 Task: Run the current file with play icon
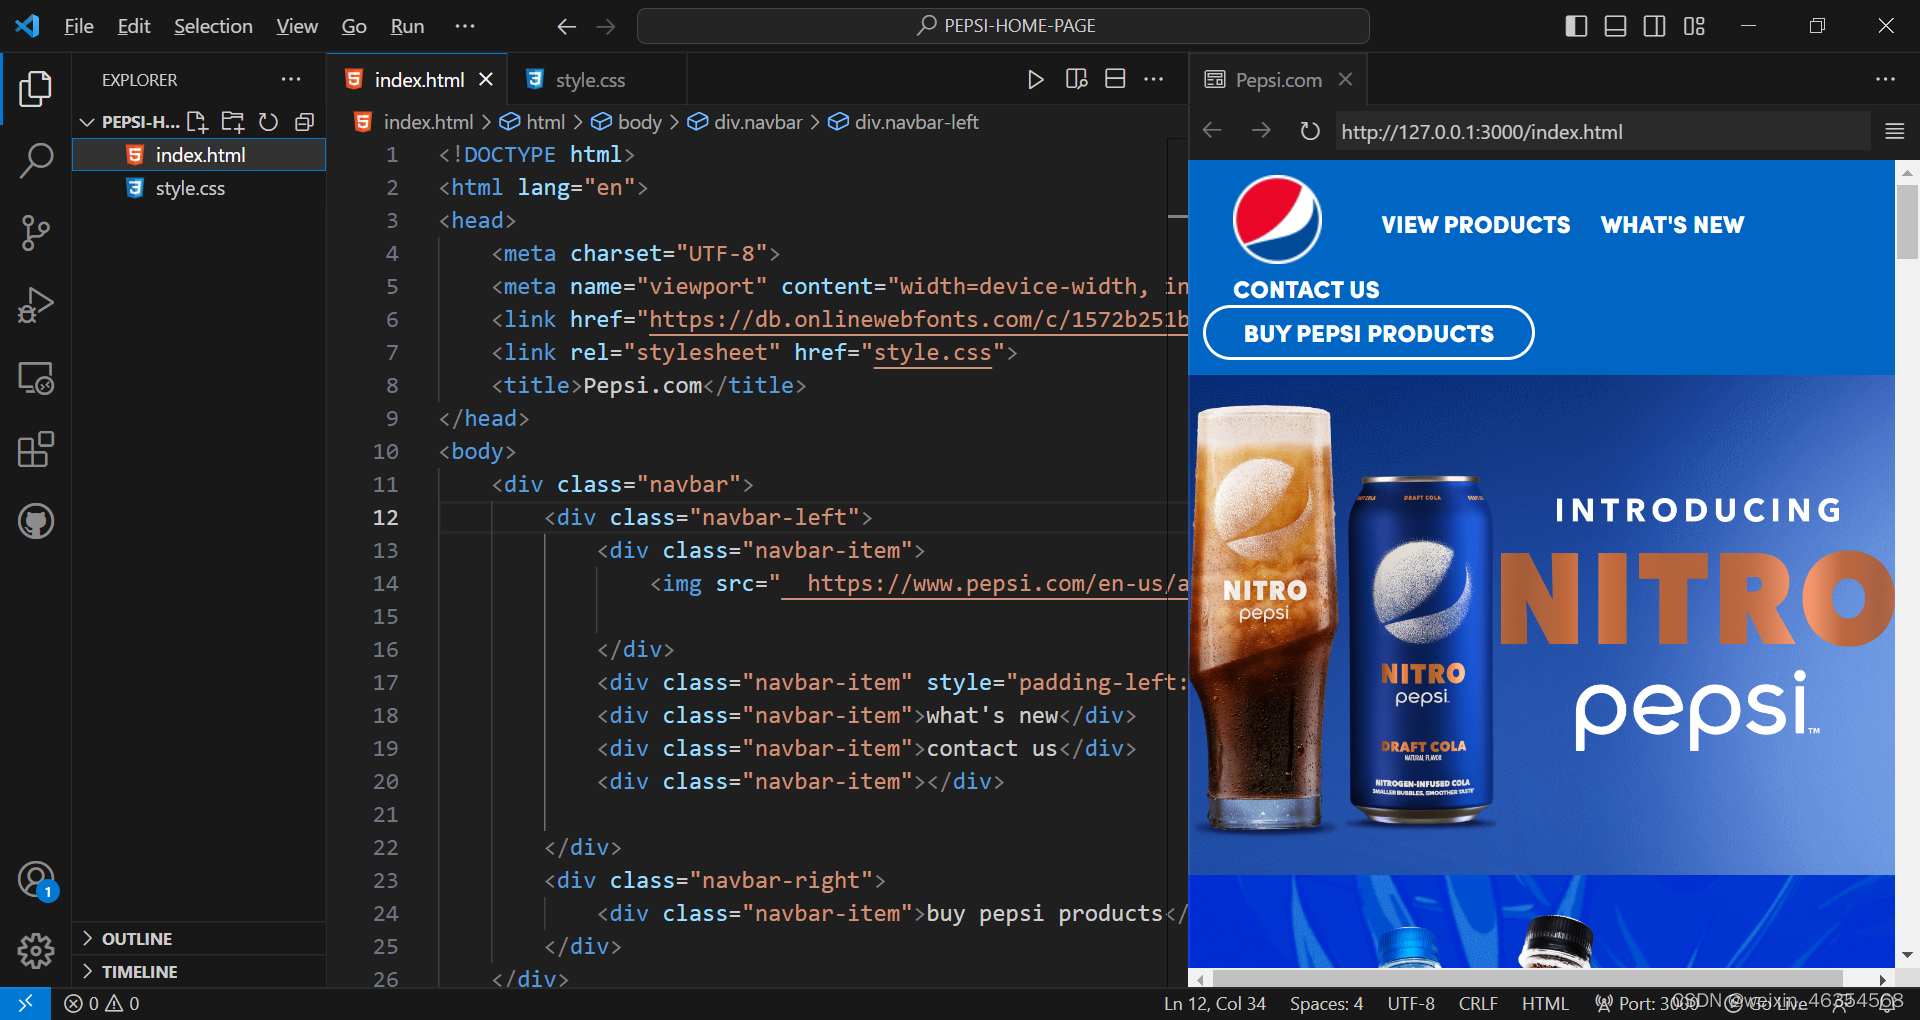1036,79
